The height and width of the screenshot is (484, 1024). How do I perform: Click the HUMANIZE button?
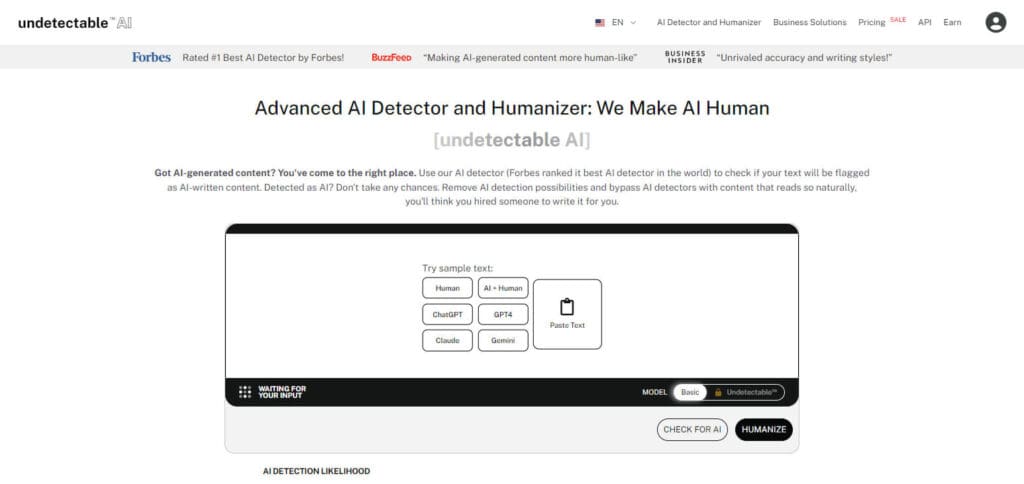click(x=763, y=430)
